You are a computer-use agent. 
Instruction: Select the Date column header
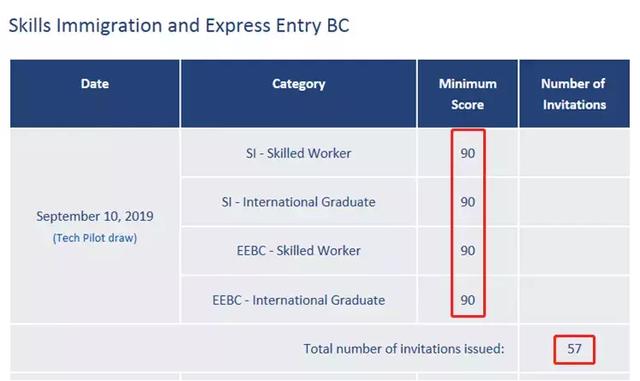95,84
